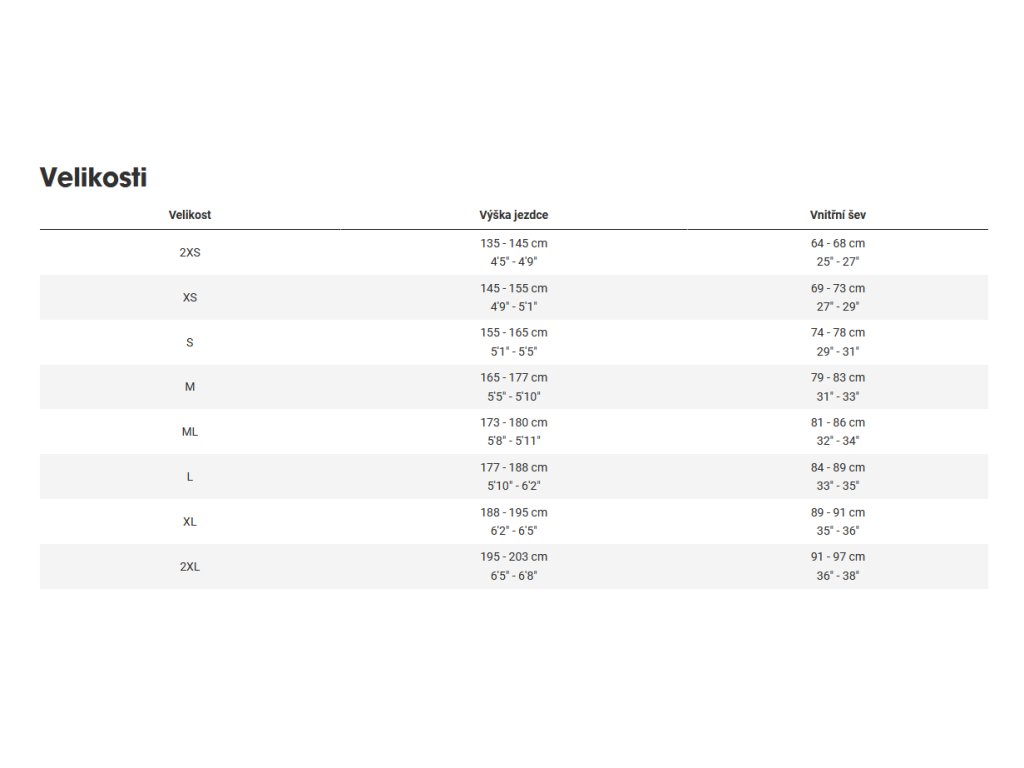The image size is (1024, 768).
Task: Click the Výška jezdce column header
Action: (x=514, y=215)
